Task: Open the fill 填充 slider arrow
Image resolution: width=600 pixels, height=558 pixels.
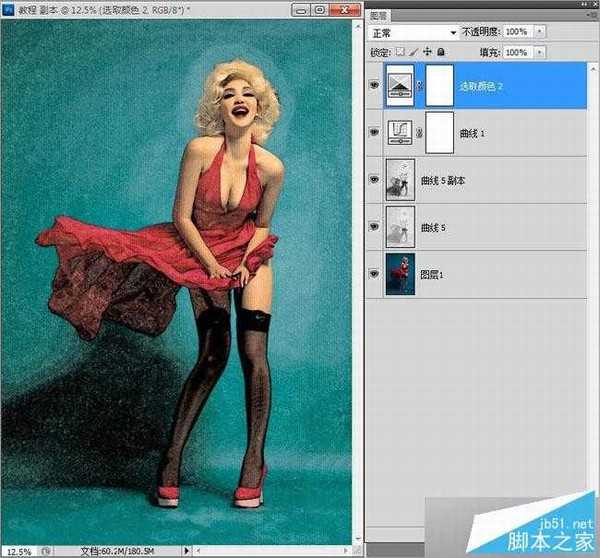Action: click(540, 52)
